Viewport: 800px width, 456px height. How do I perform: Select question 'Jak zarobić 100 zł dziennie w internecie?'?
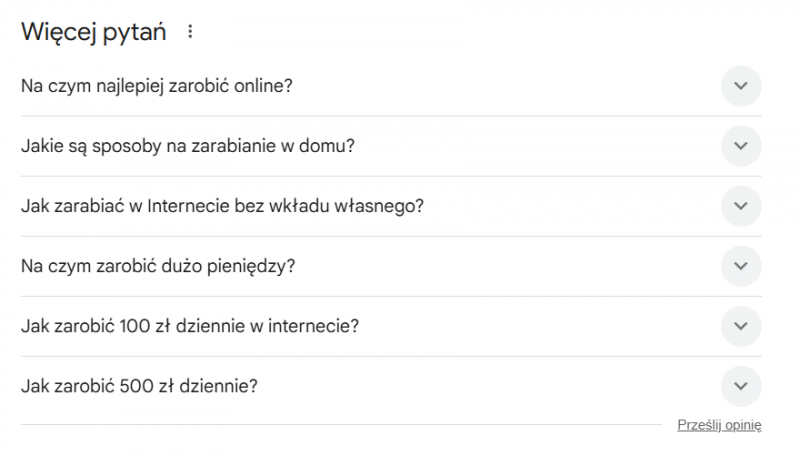point(190,326)
